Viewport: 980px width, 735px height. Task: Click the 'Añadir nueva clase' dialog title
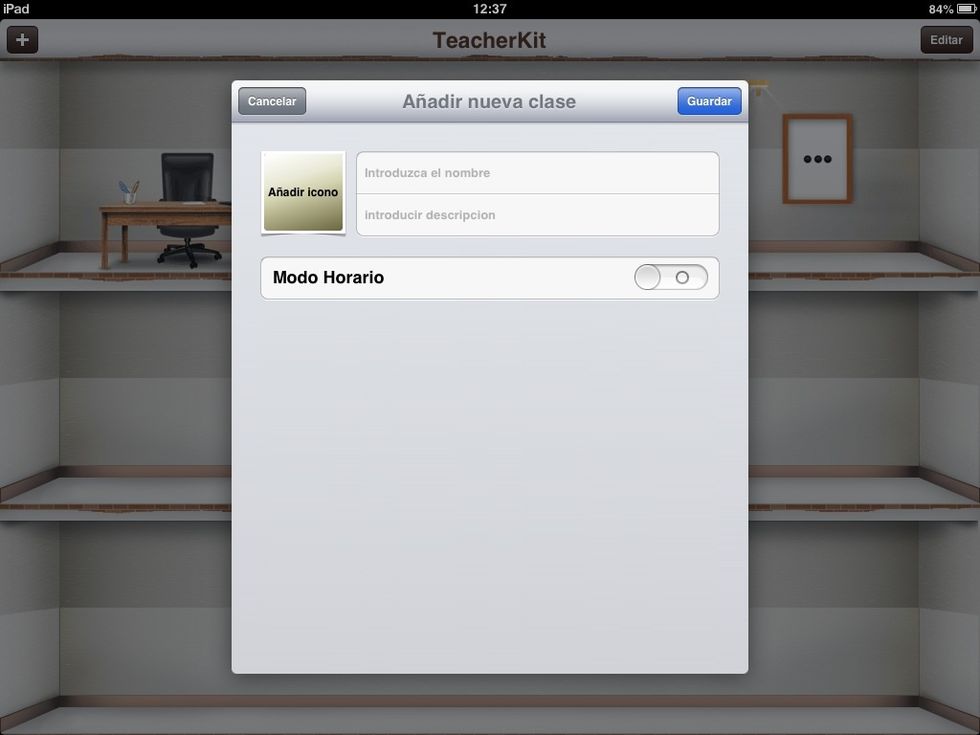click(x=489, y=101)
